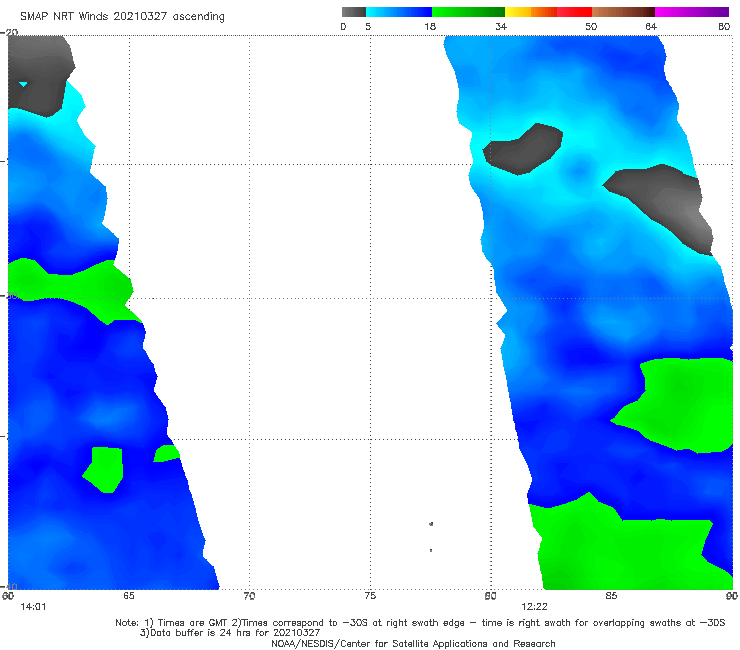Click the brown 50-64 segment of the color bar
This screenshot has width=740, height=650.
click(623, 12)
